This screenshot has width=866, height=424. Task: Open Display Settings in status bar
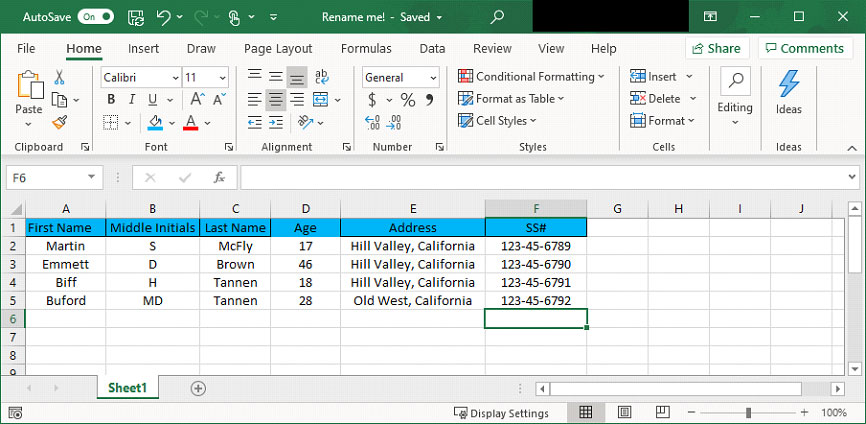[x=501, y=413]
